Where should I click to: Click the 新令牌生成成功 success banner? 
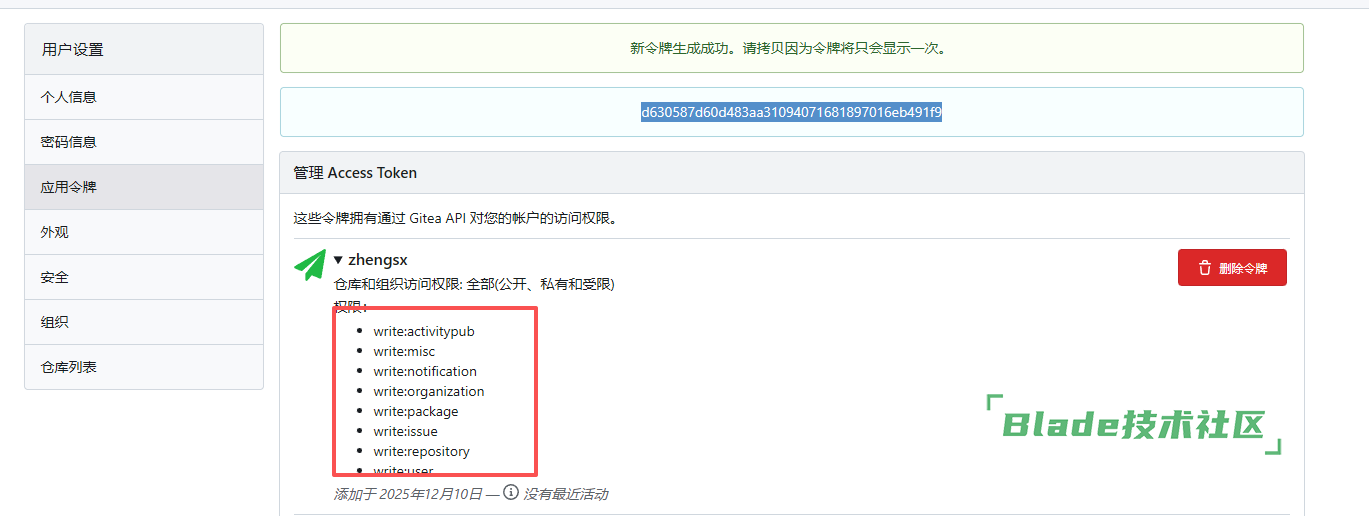click(x=791, y=48)
